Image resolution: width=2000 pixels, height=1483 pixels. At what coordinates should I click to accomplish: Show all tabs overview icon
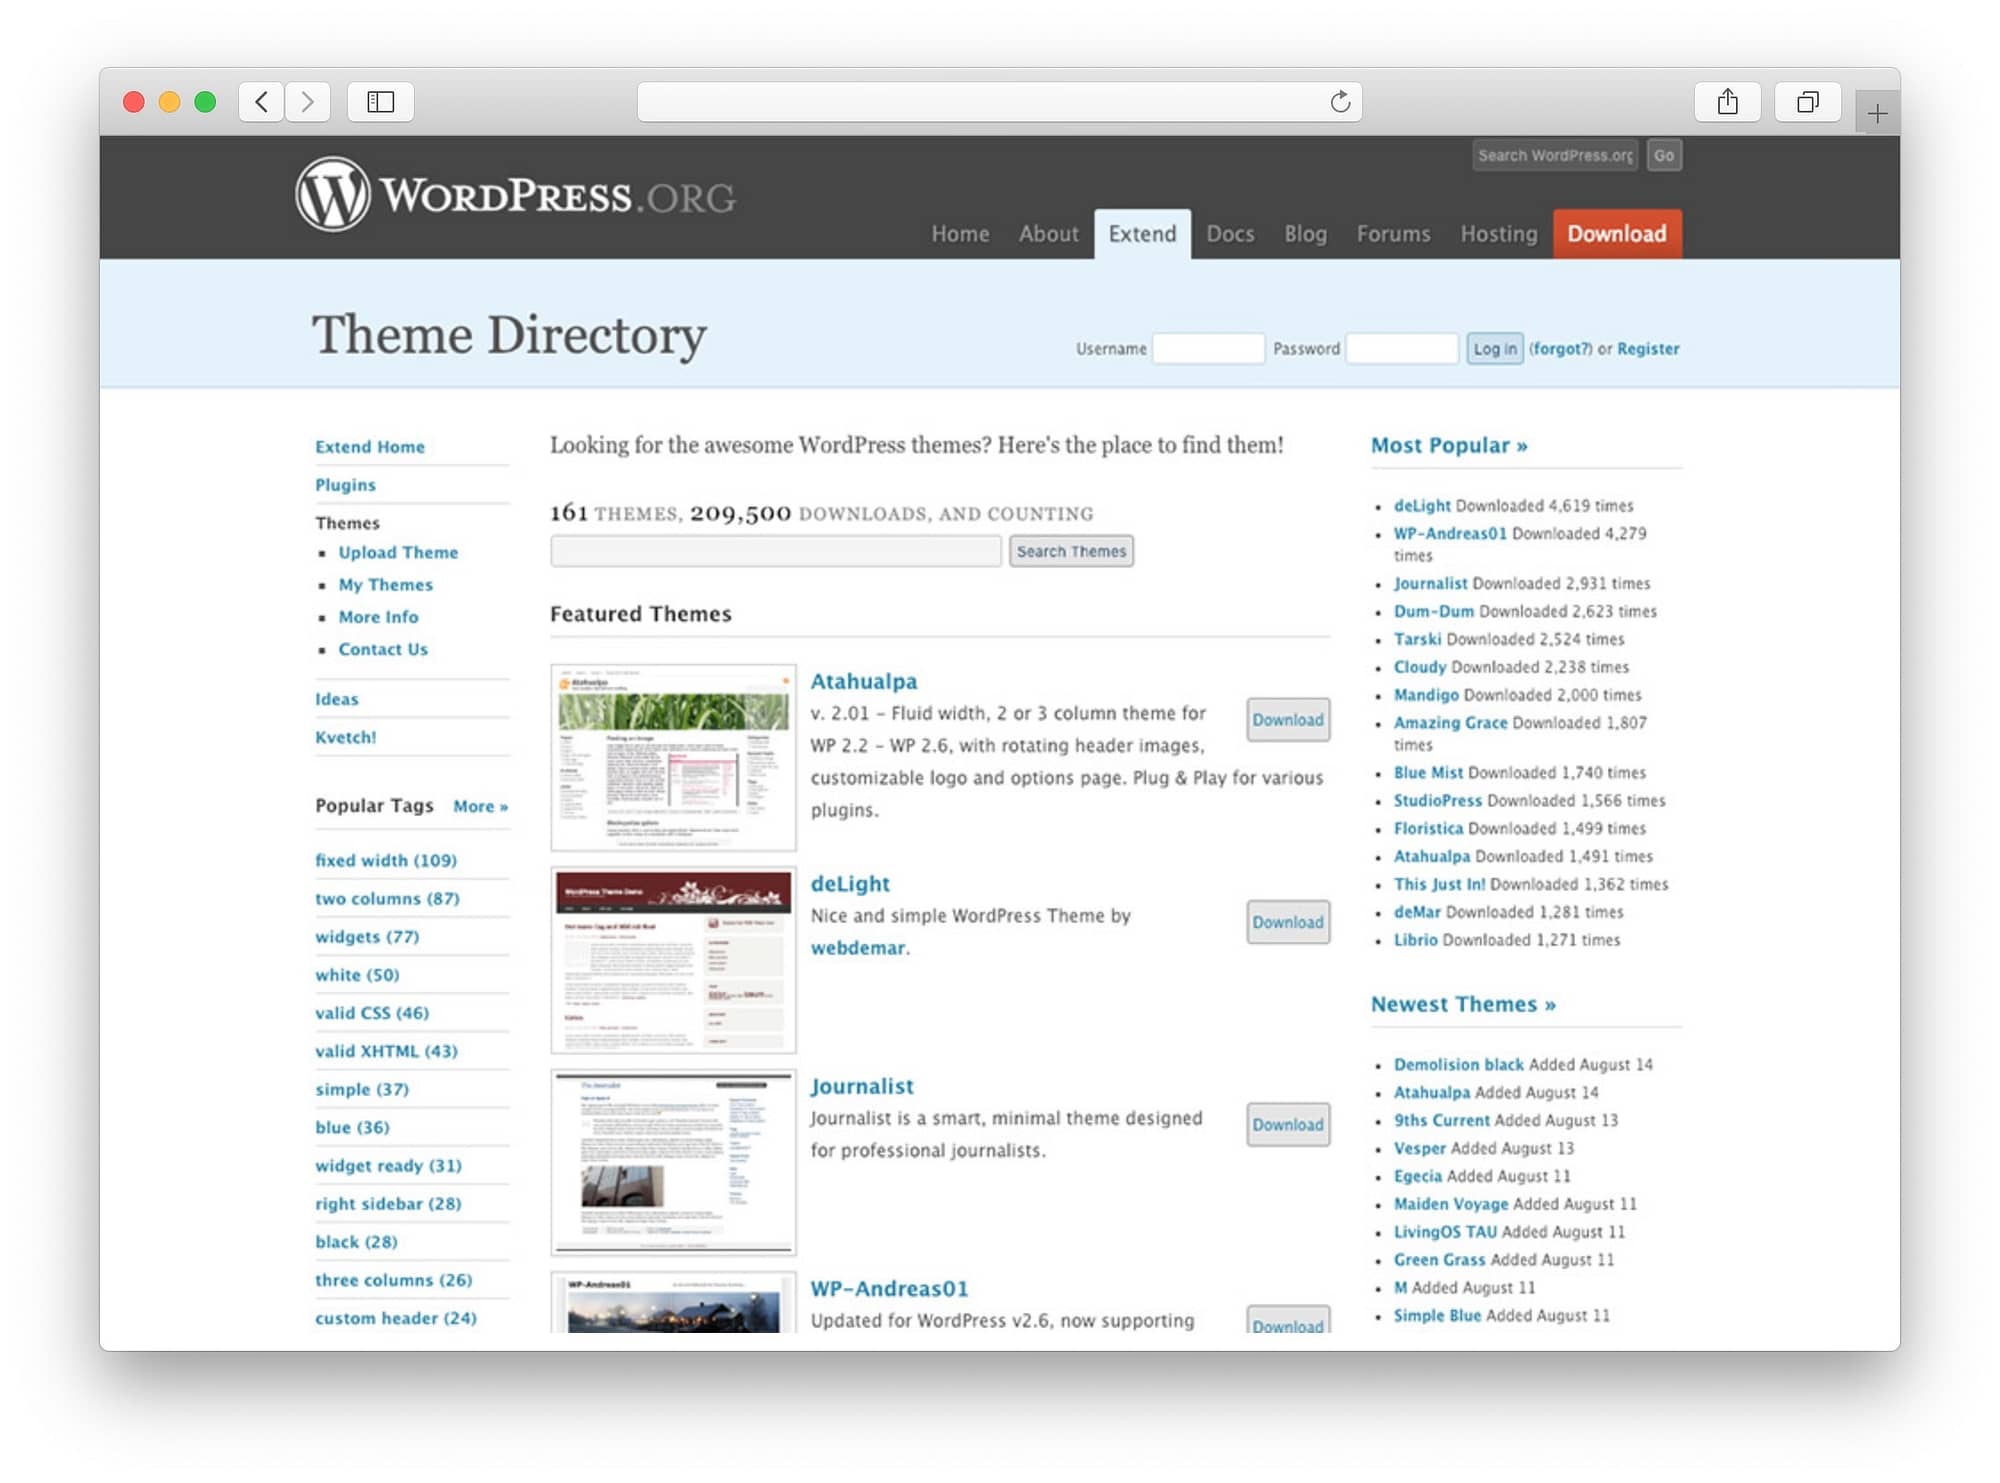pyautogui.click(x=1807, y=102)
